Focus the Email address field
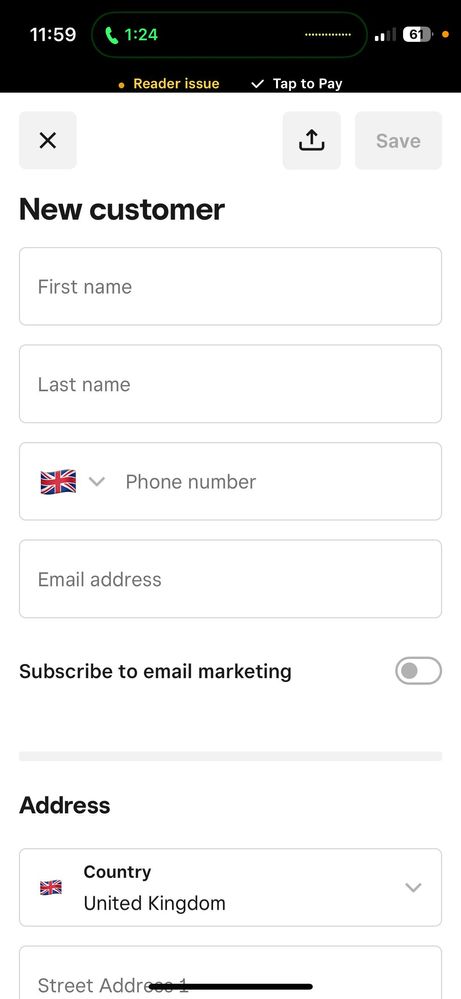 click(230, 579)
